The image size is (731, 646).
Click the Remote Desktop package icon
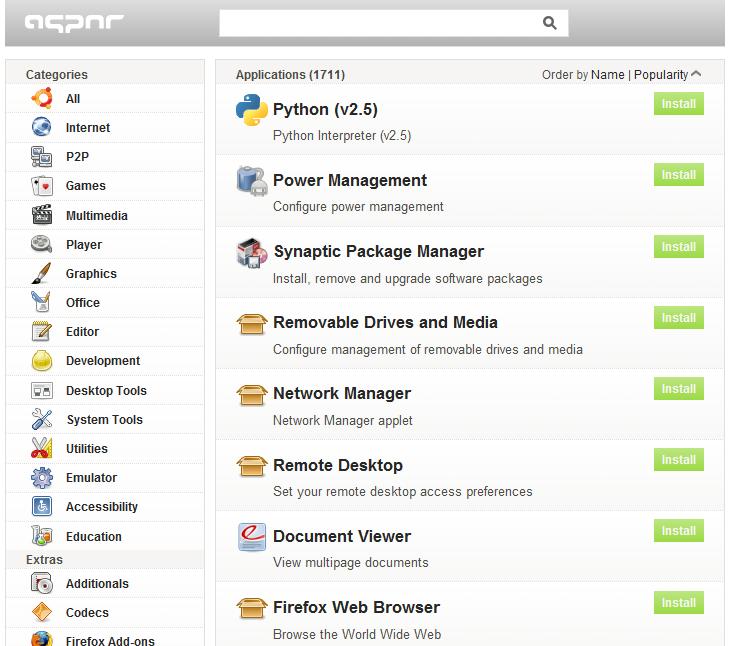click(252, 466)
